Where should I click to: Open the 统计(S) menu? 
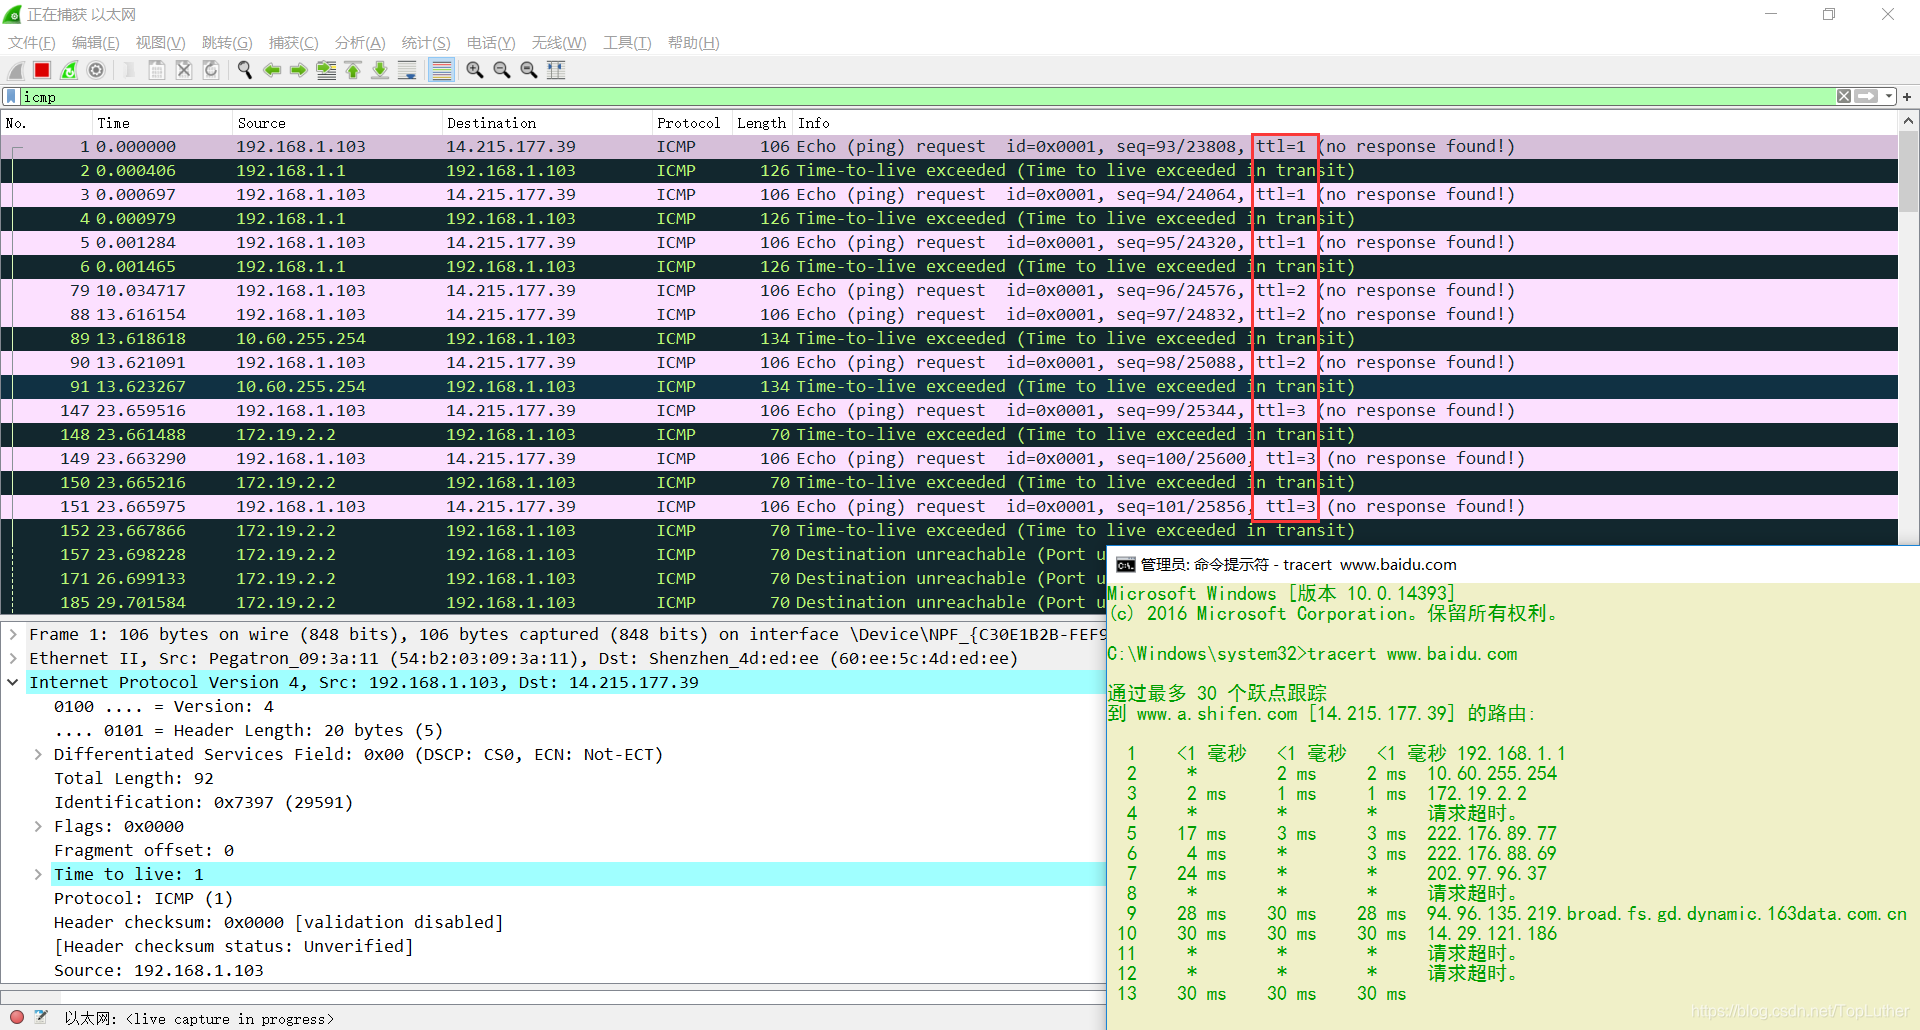[x=426, y=43]
